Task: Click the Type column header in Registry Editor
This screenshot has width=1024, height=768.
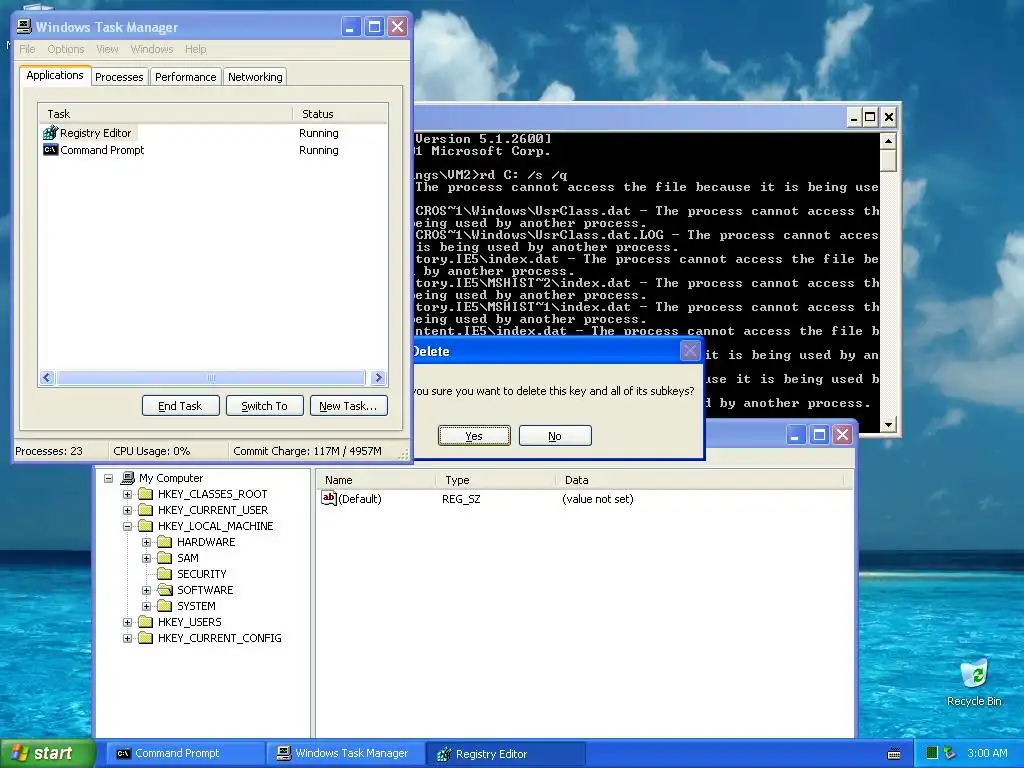Action: [495, 480]
